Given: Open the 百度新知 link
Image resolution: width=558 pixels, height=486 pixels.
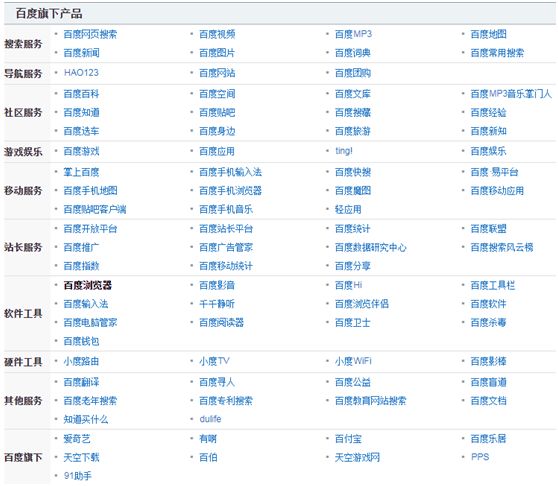Looking at the screenshot, I should pos(489,131).
